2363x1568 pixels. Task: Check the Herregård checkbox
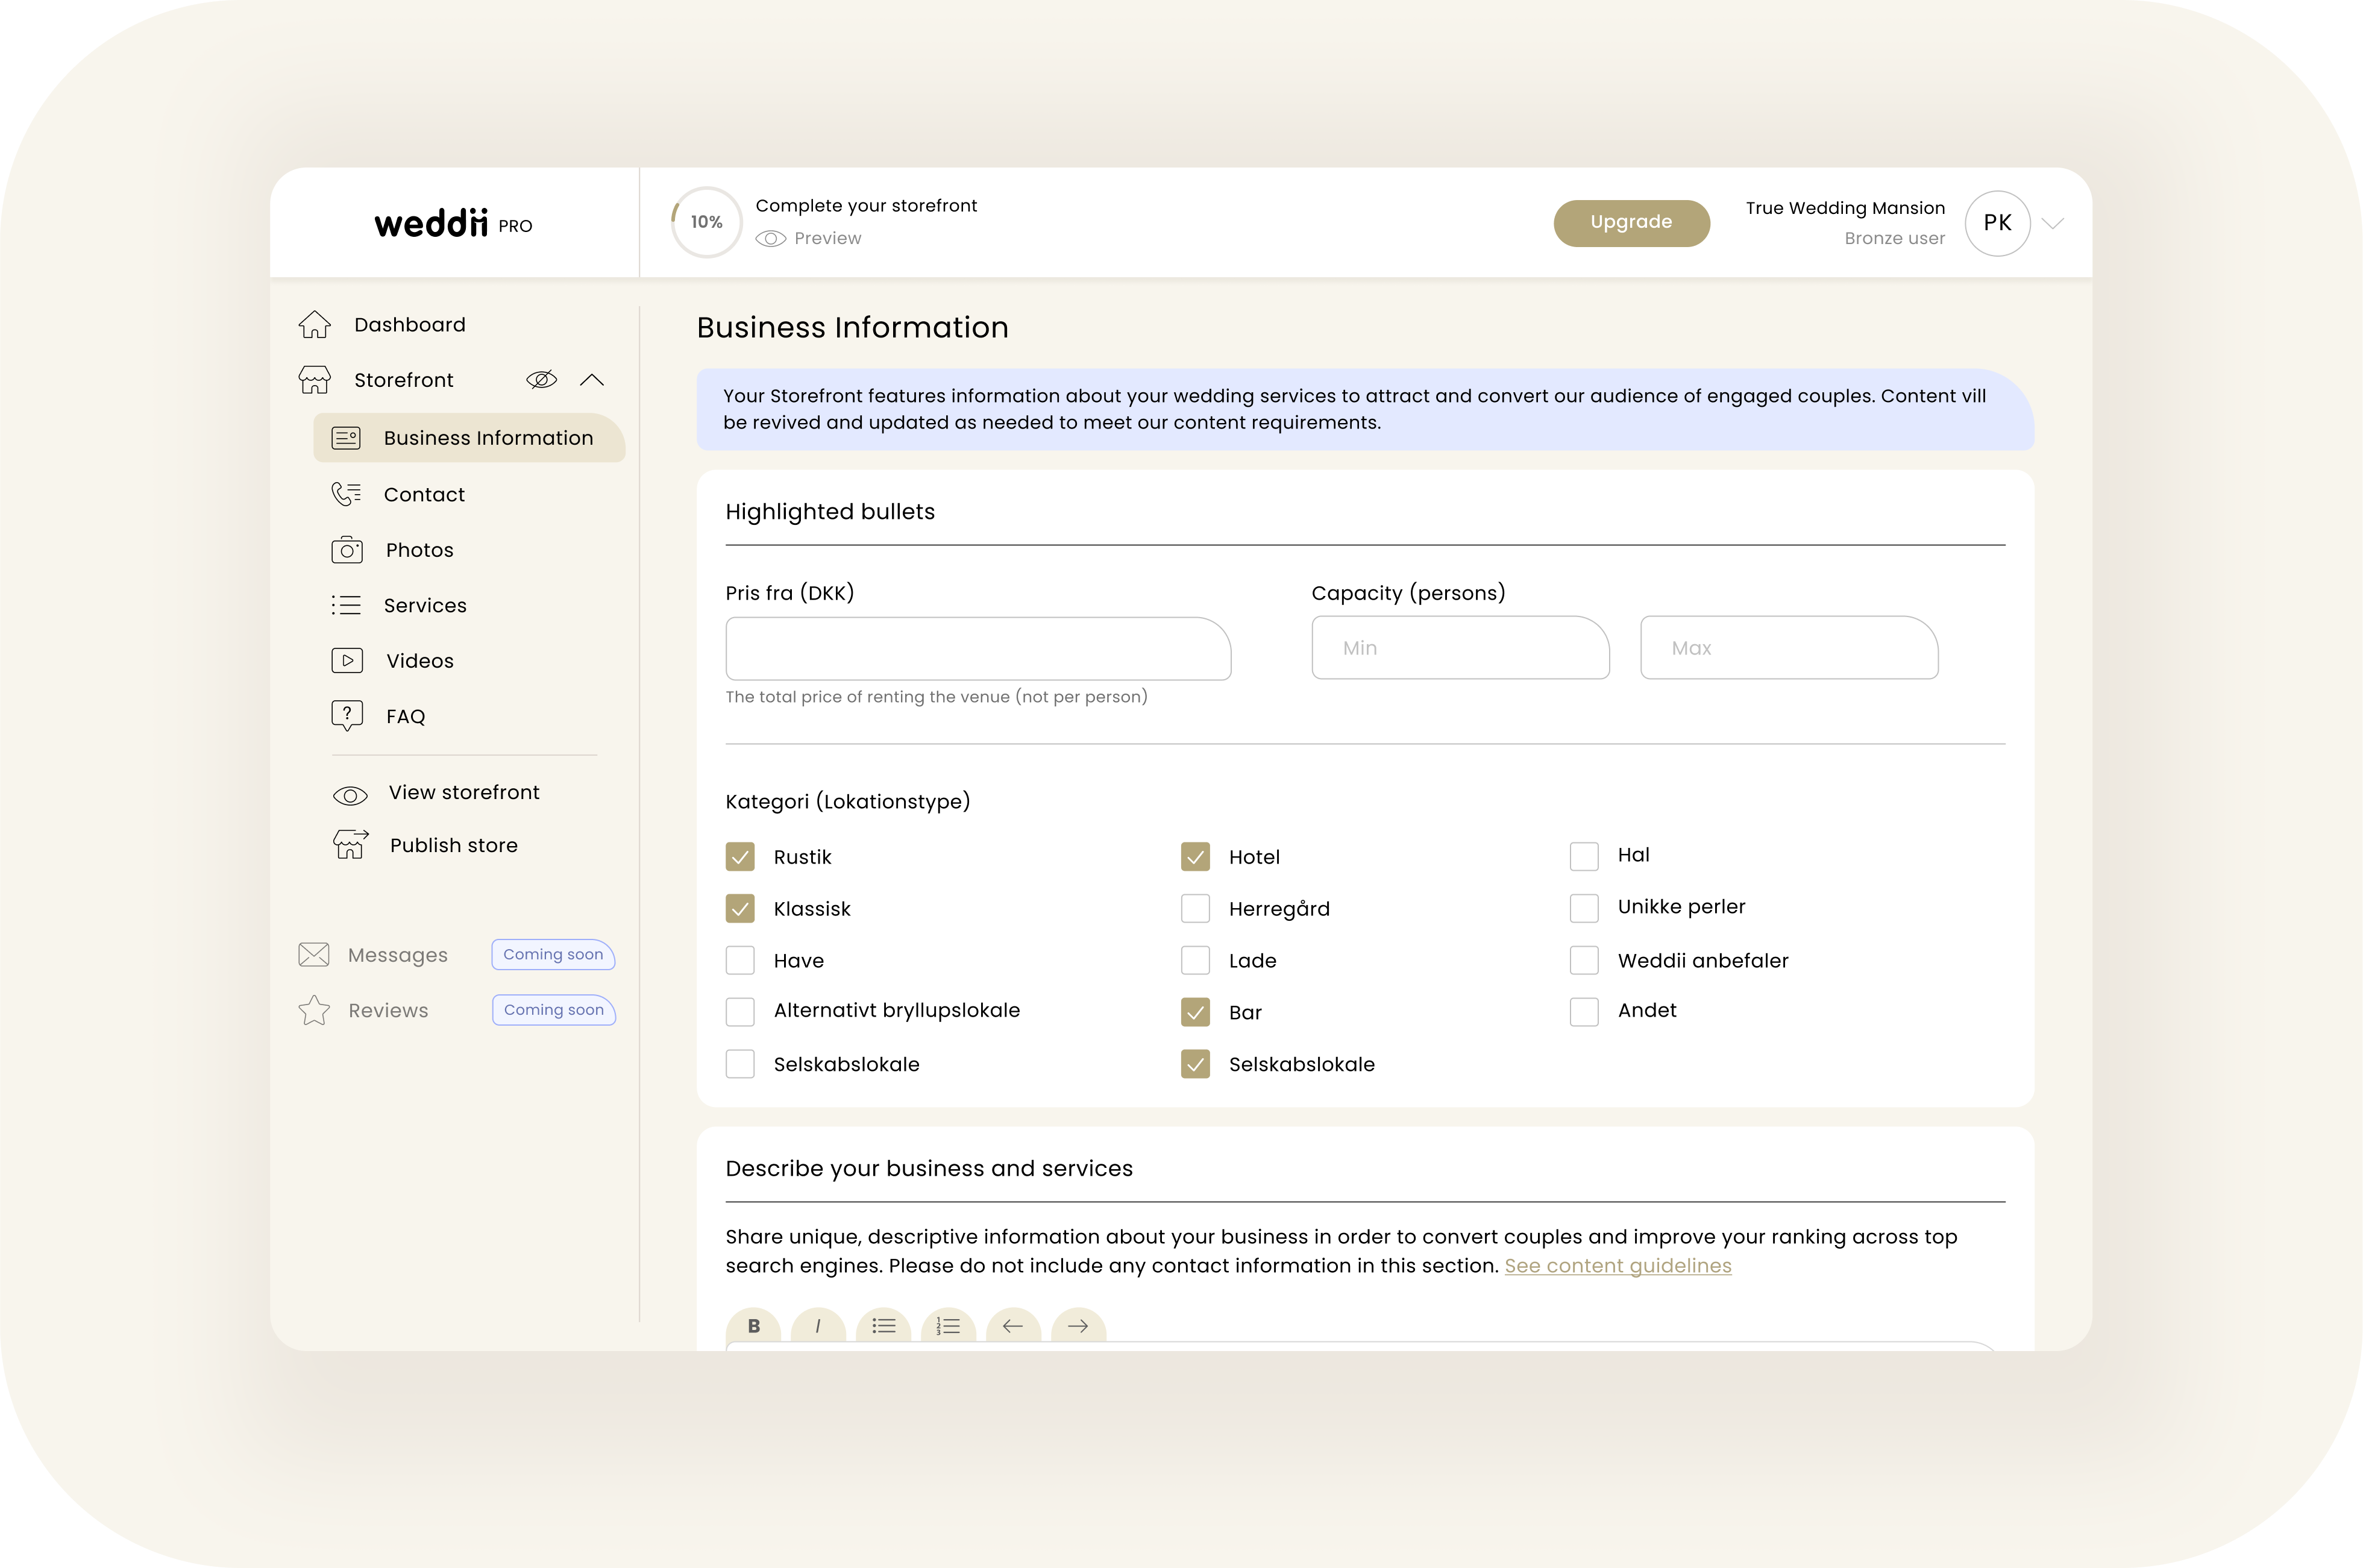[1195, 909]
